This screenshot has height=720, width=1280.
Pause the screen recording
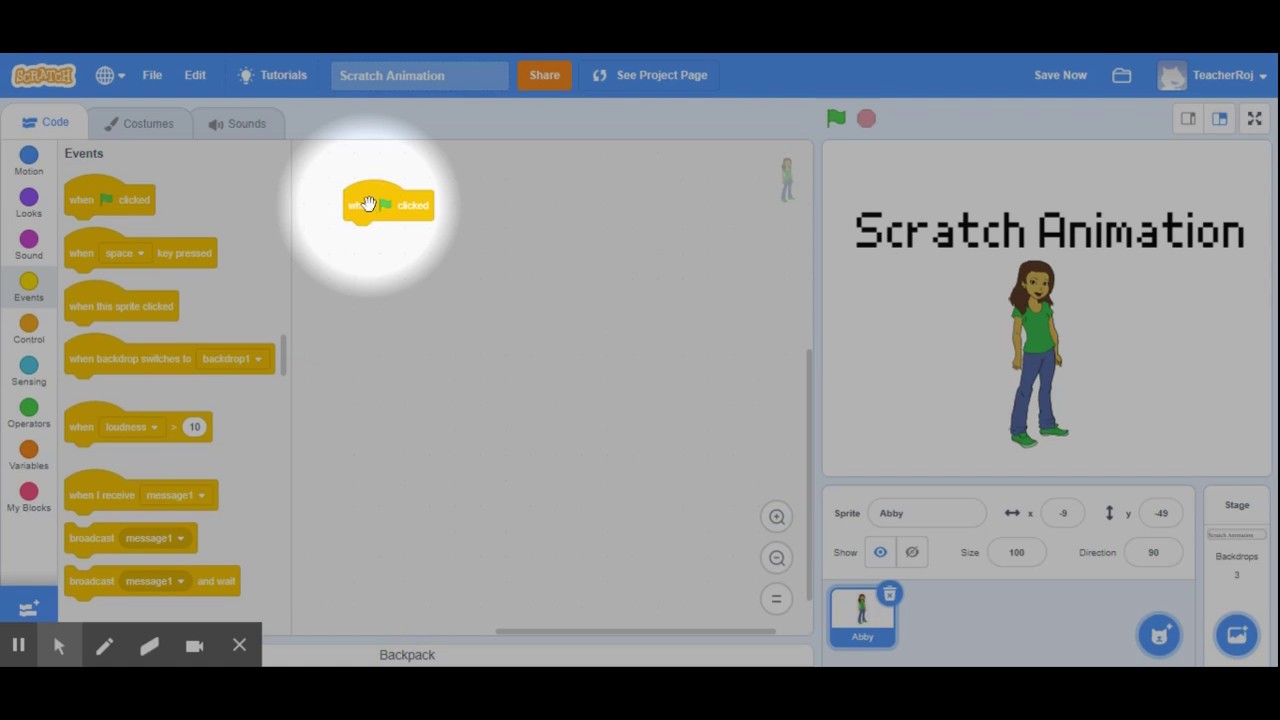pyautogui.click(x=18, y=646)
